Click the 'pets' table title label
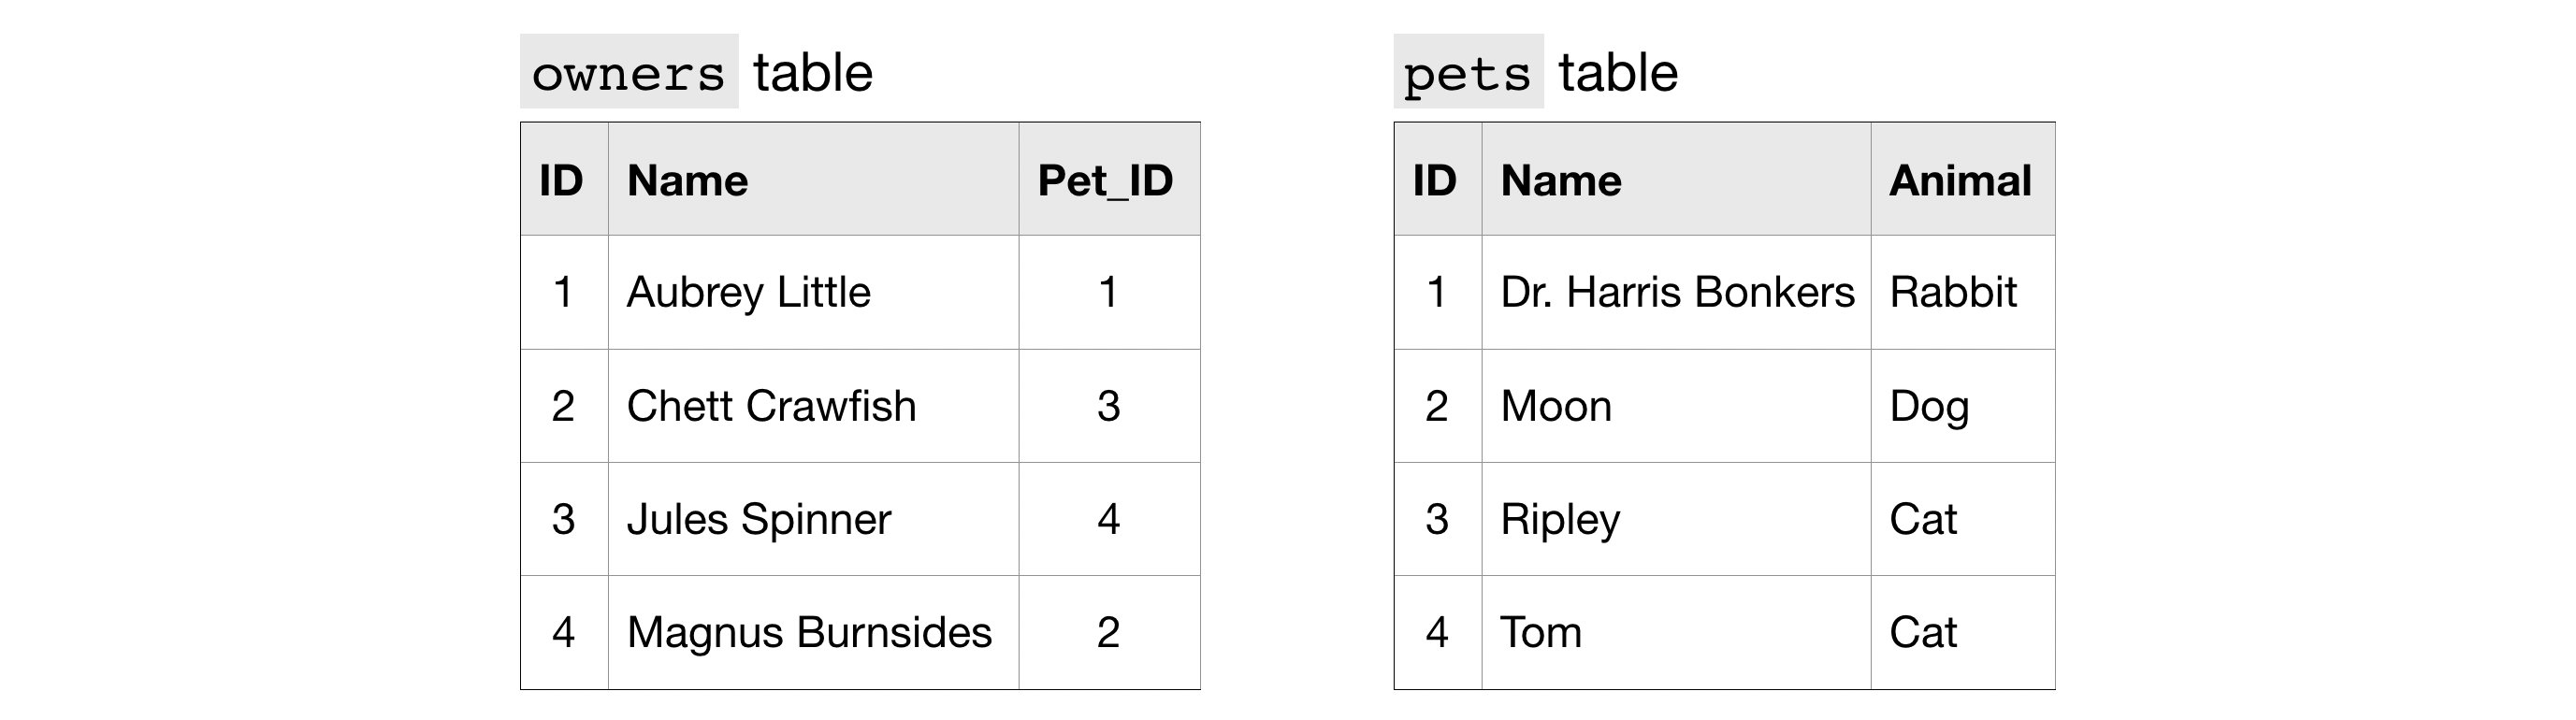This screenshot has width=2576, height=720. pyautogui.click(x=1467, y=73)
